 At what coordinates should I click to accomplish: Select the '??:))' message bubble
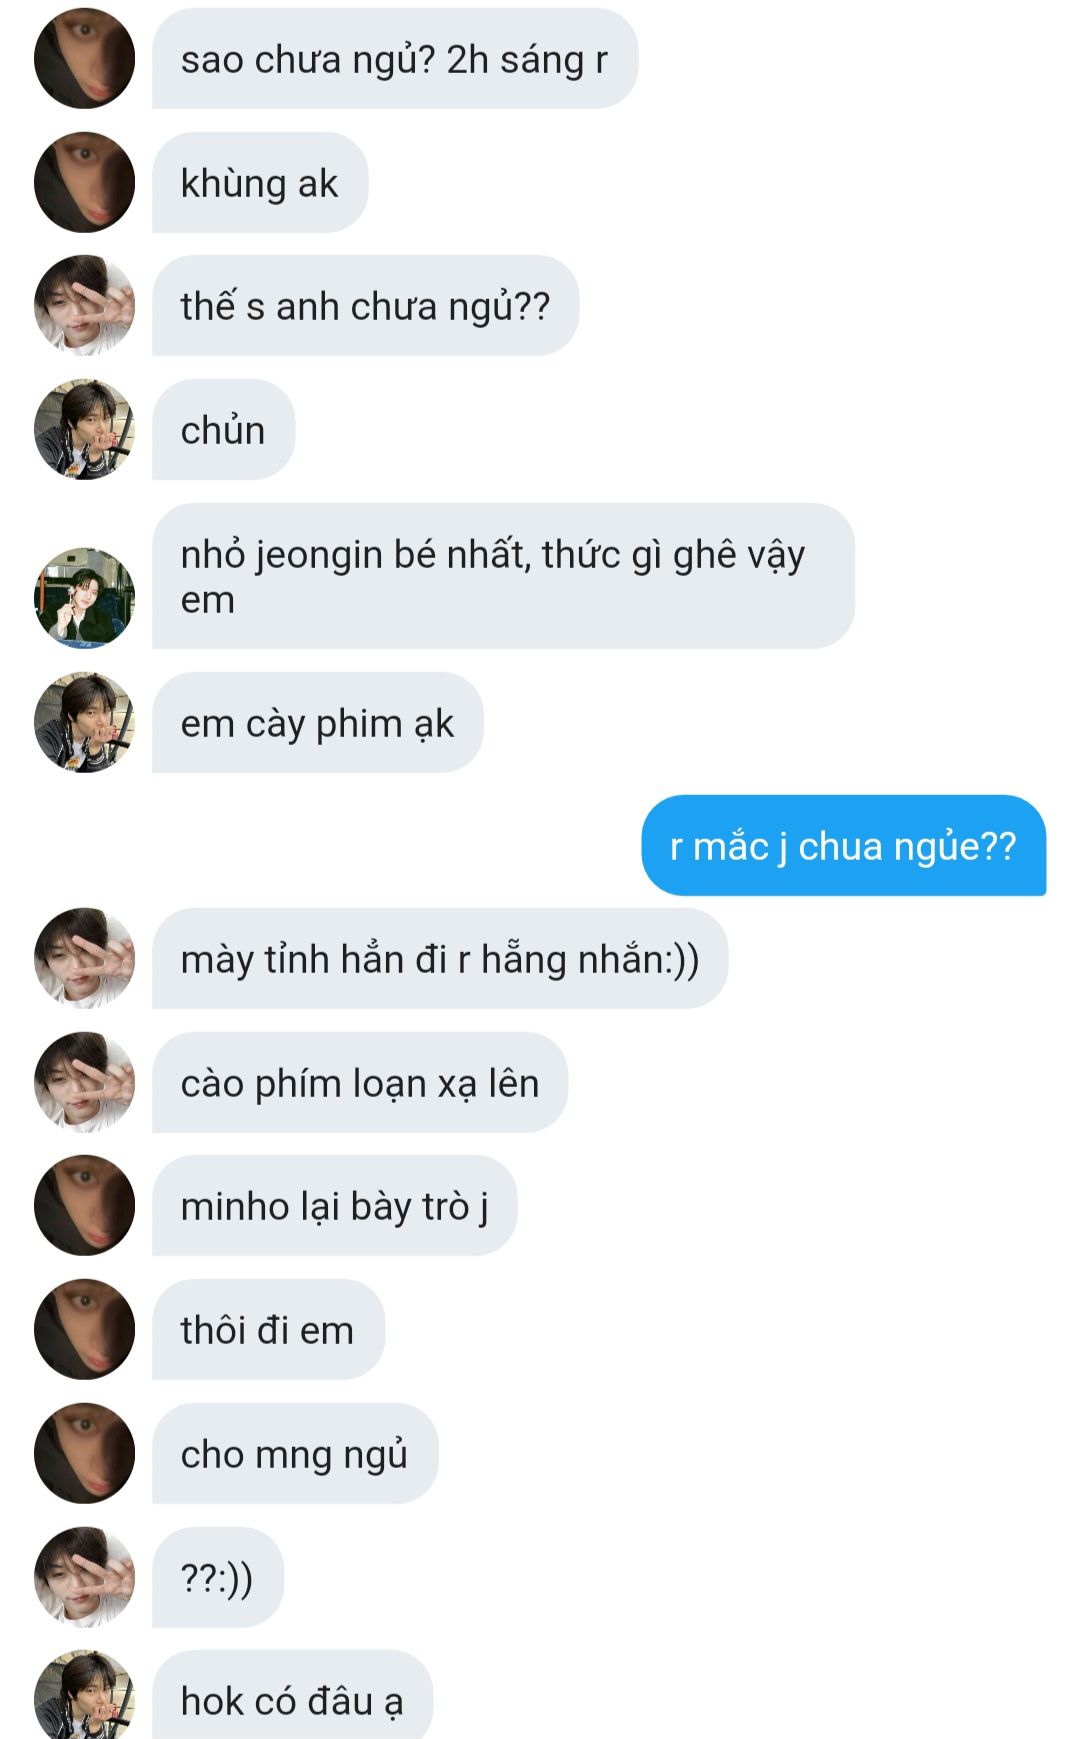[x=218, y=1577]
